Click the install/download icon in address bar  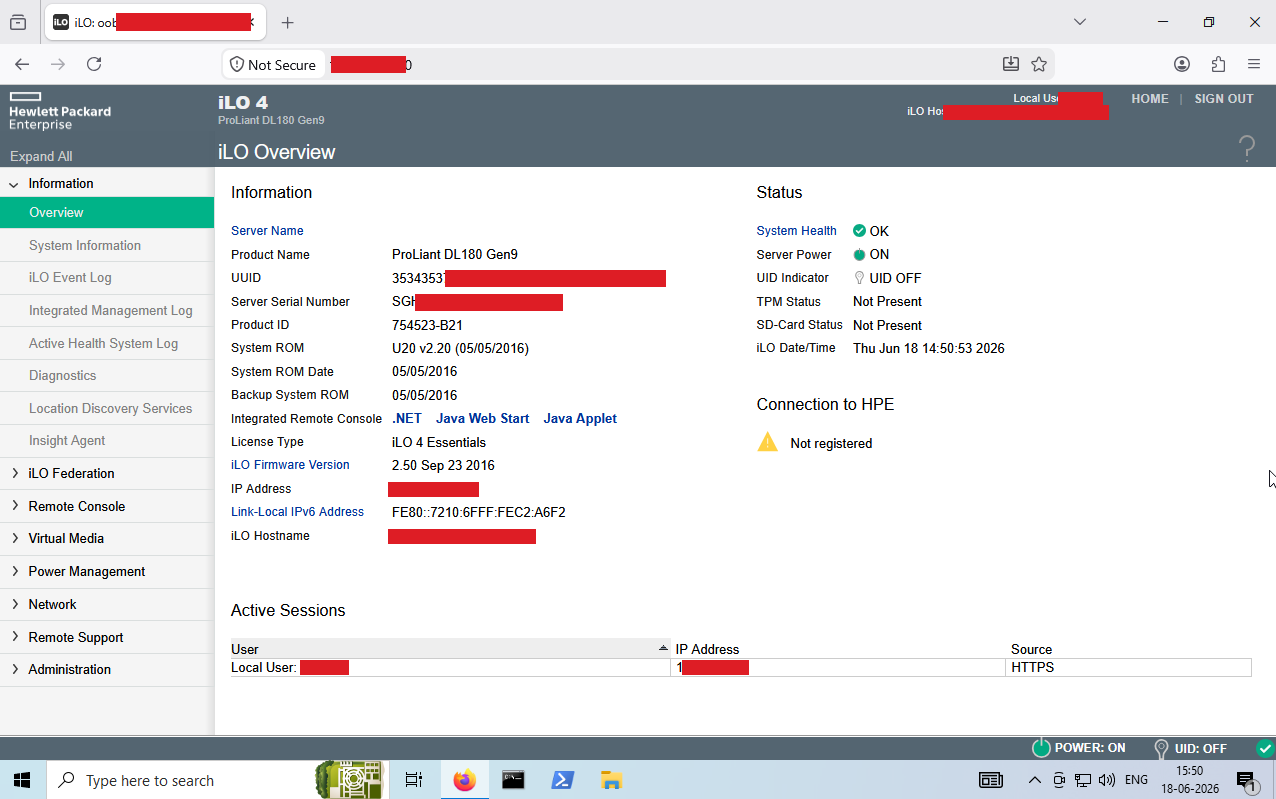coord(1011,64)
